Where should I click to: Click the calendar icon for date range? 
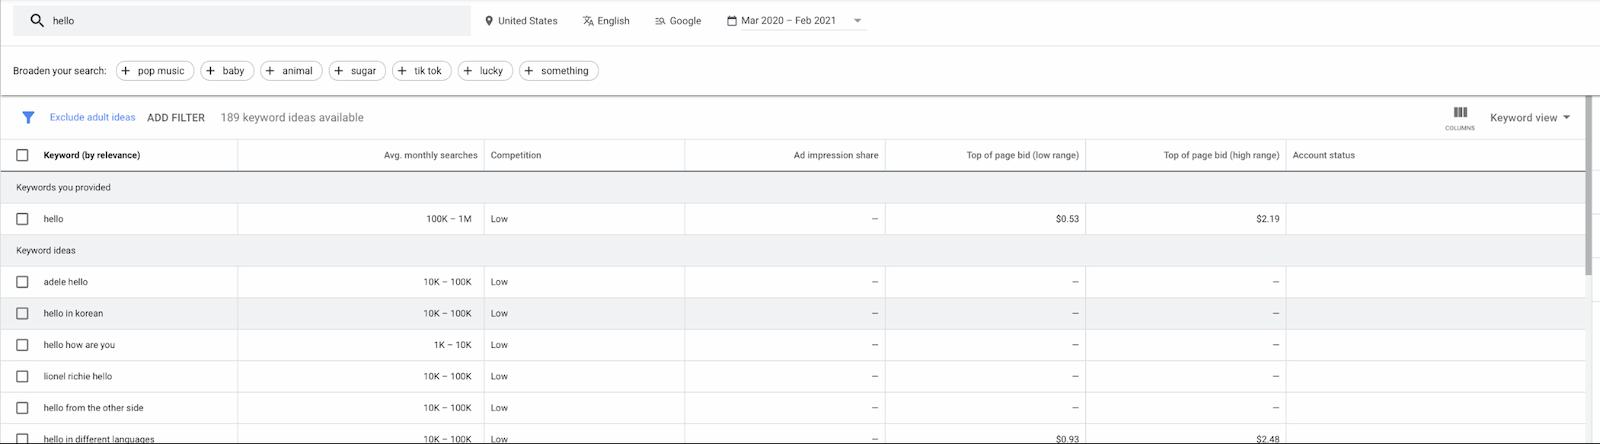pos(732,20)
